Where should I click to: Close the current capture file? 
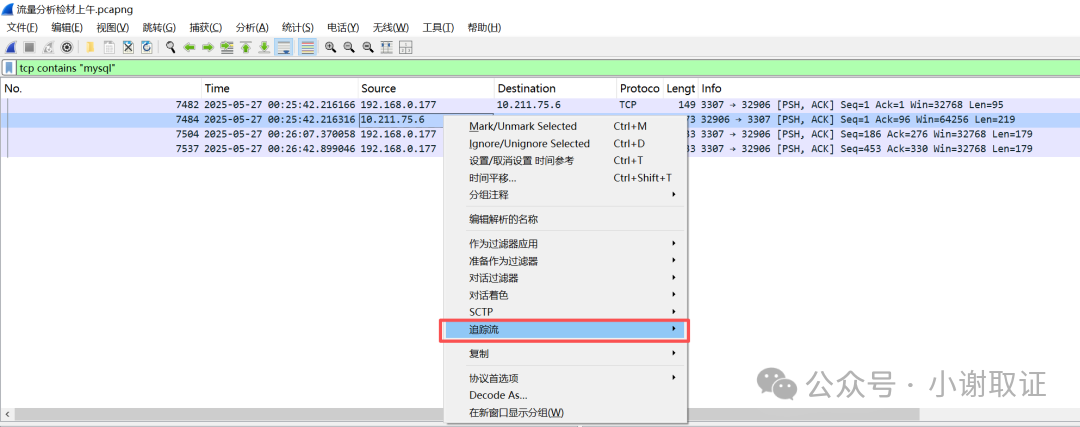coord(128,48)
